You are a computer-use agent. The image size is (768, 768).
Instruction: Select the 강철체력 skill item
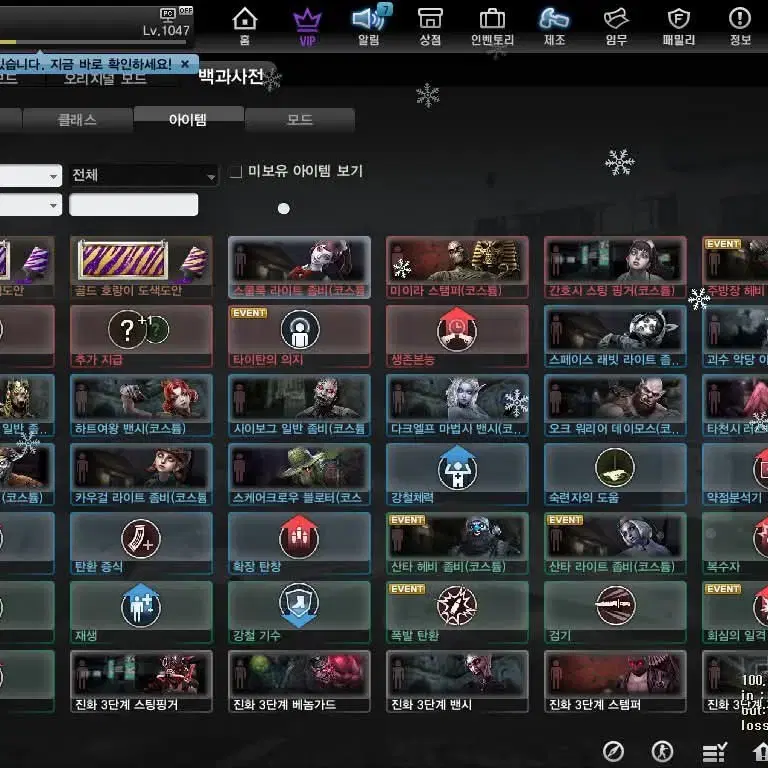tap(457, 474)
